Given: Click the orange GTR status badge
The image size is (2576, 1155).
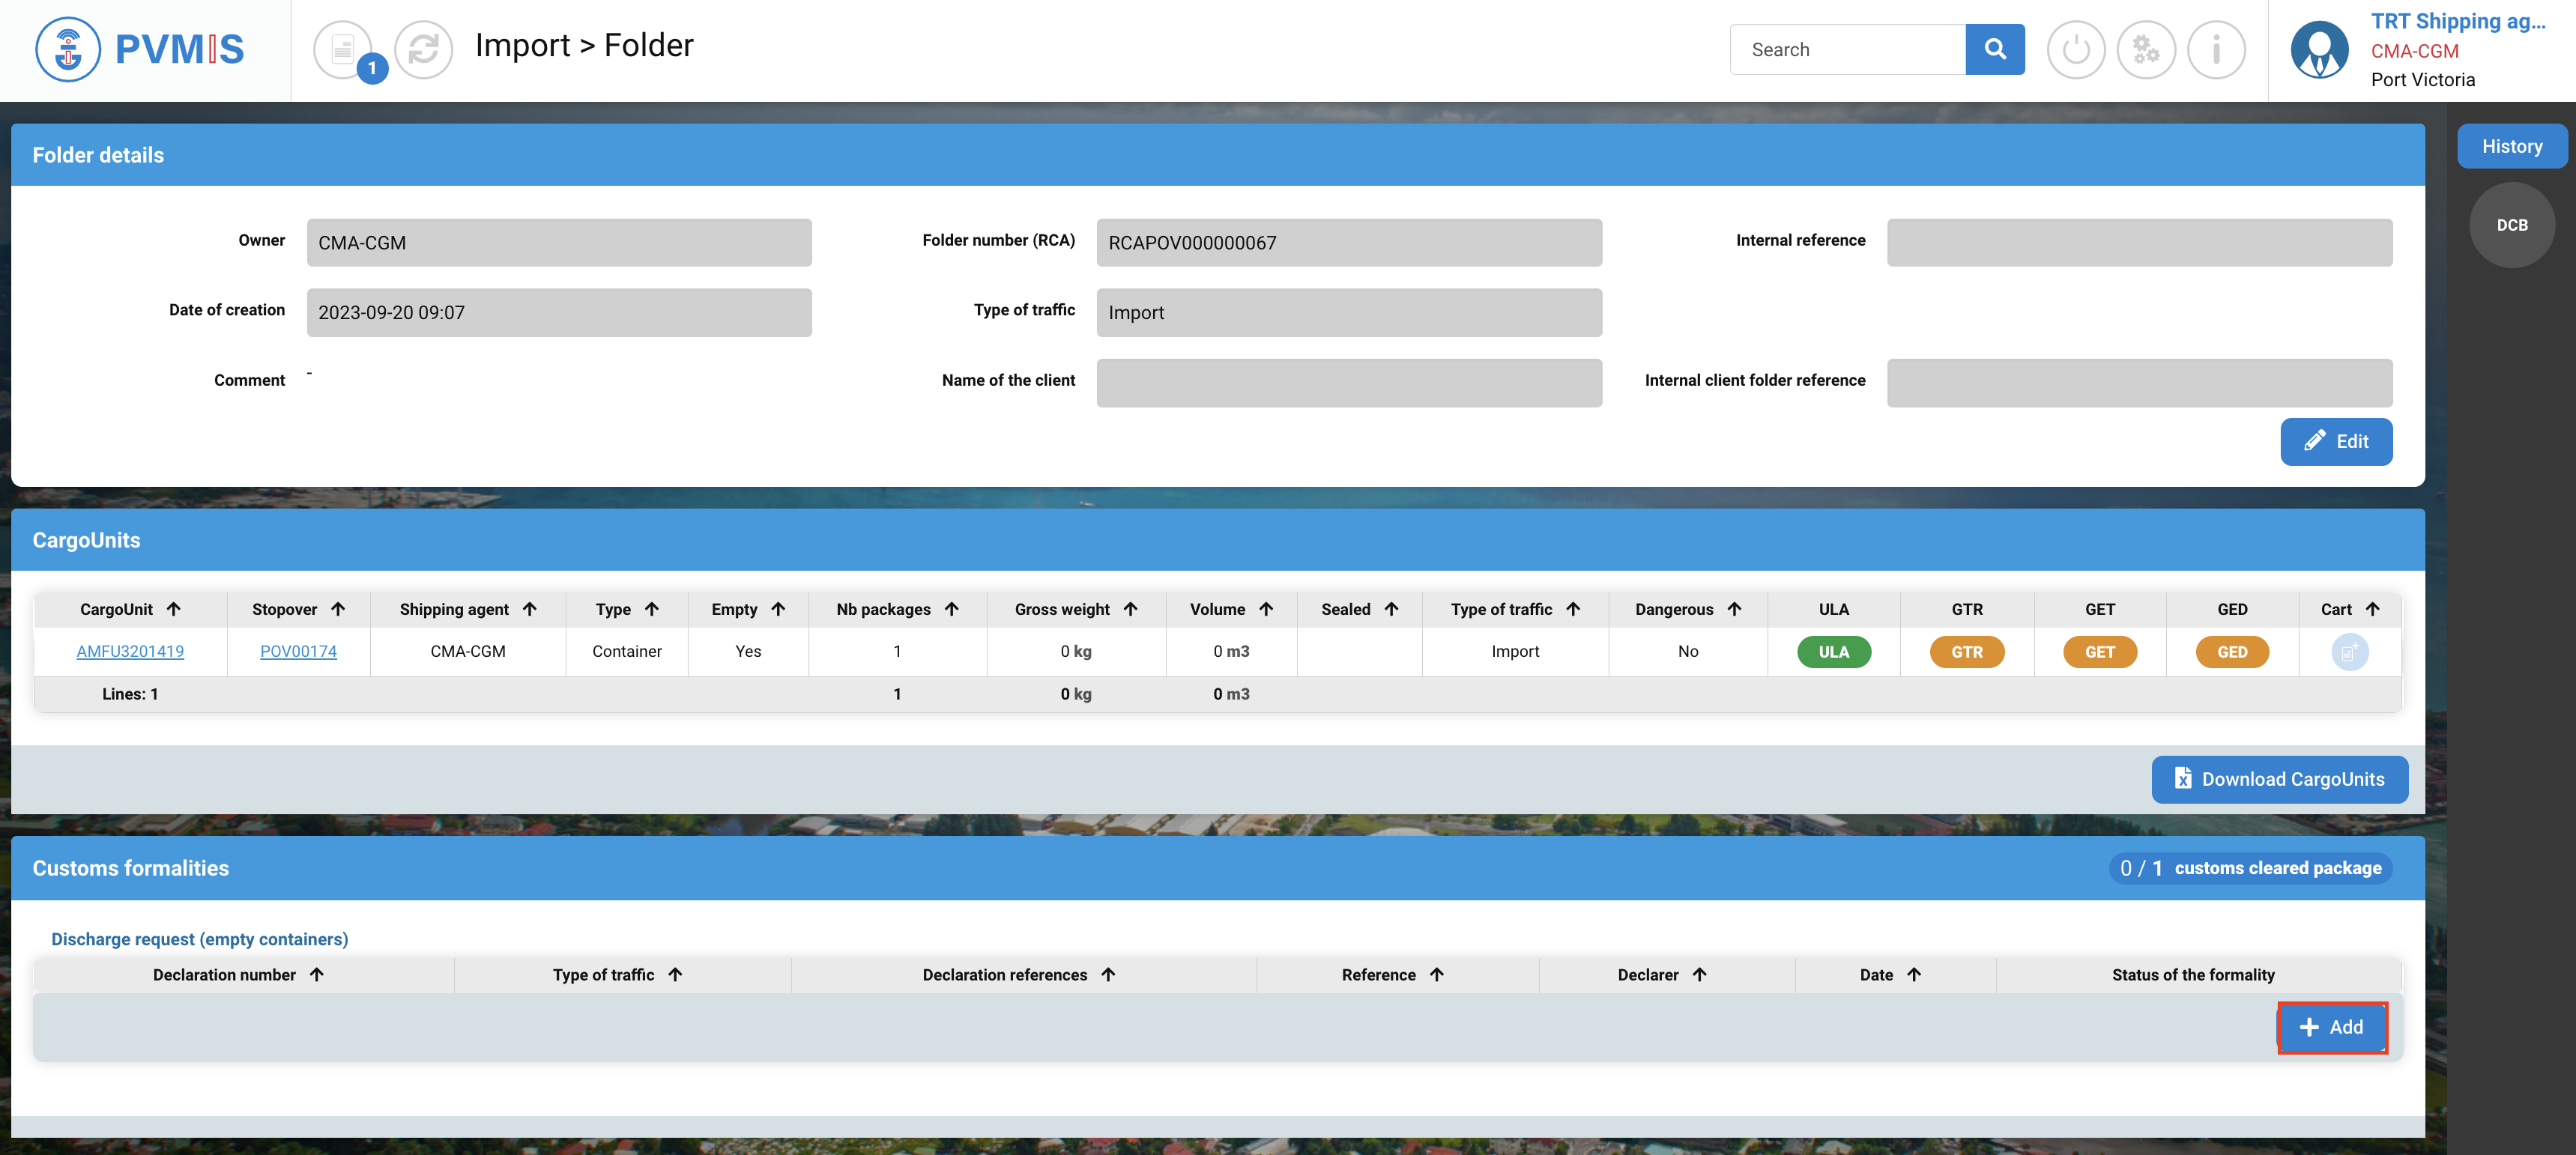Looking at the screenshot, I should (x=1966, y=652).
